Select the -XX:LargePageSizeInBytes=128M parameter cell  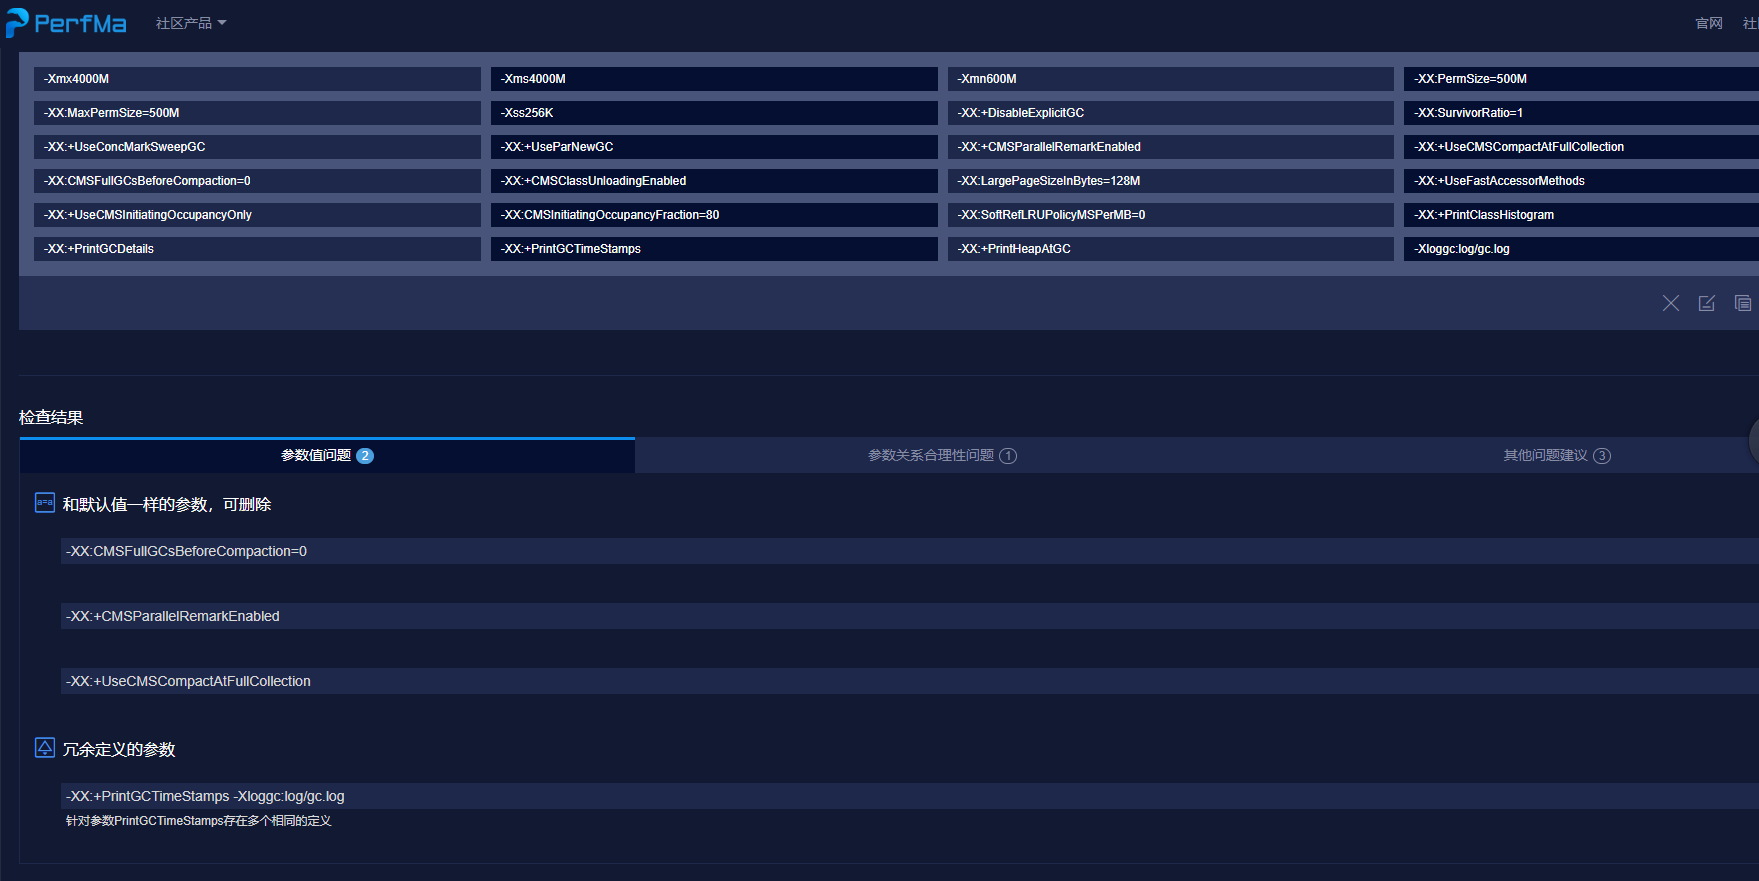(x=1171, y=181)
